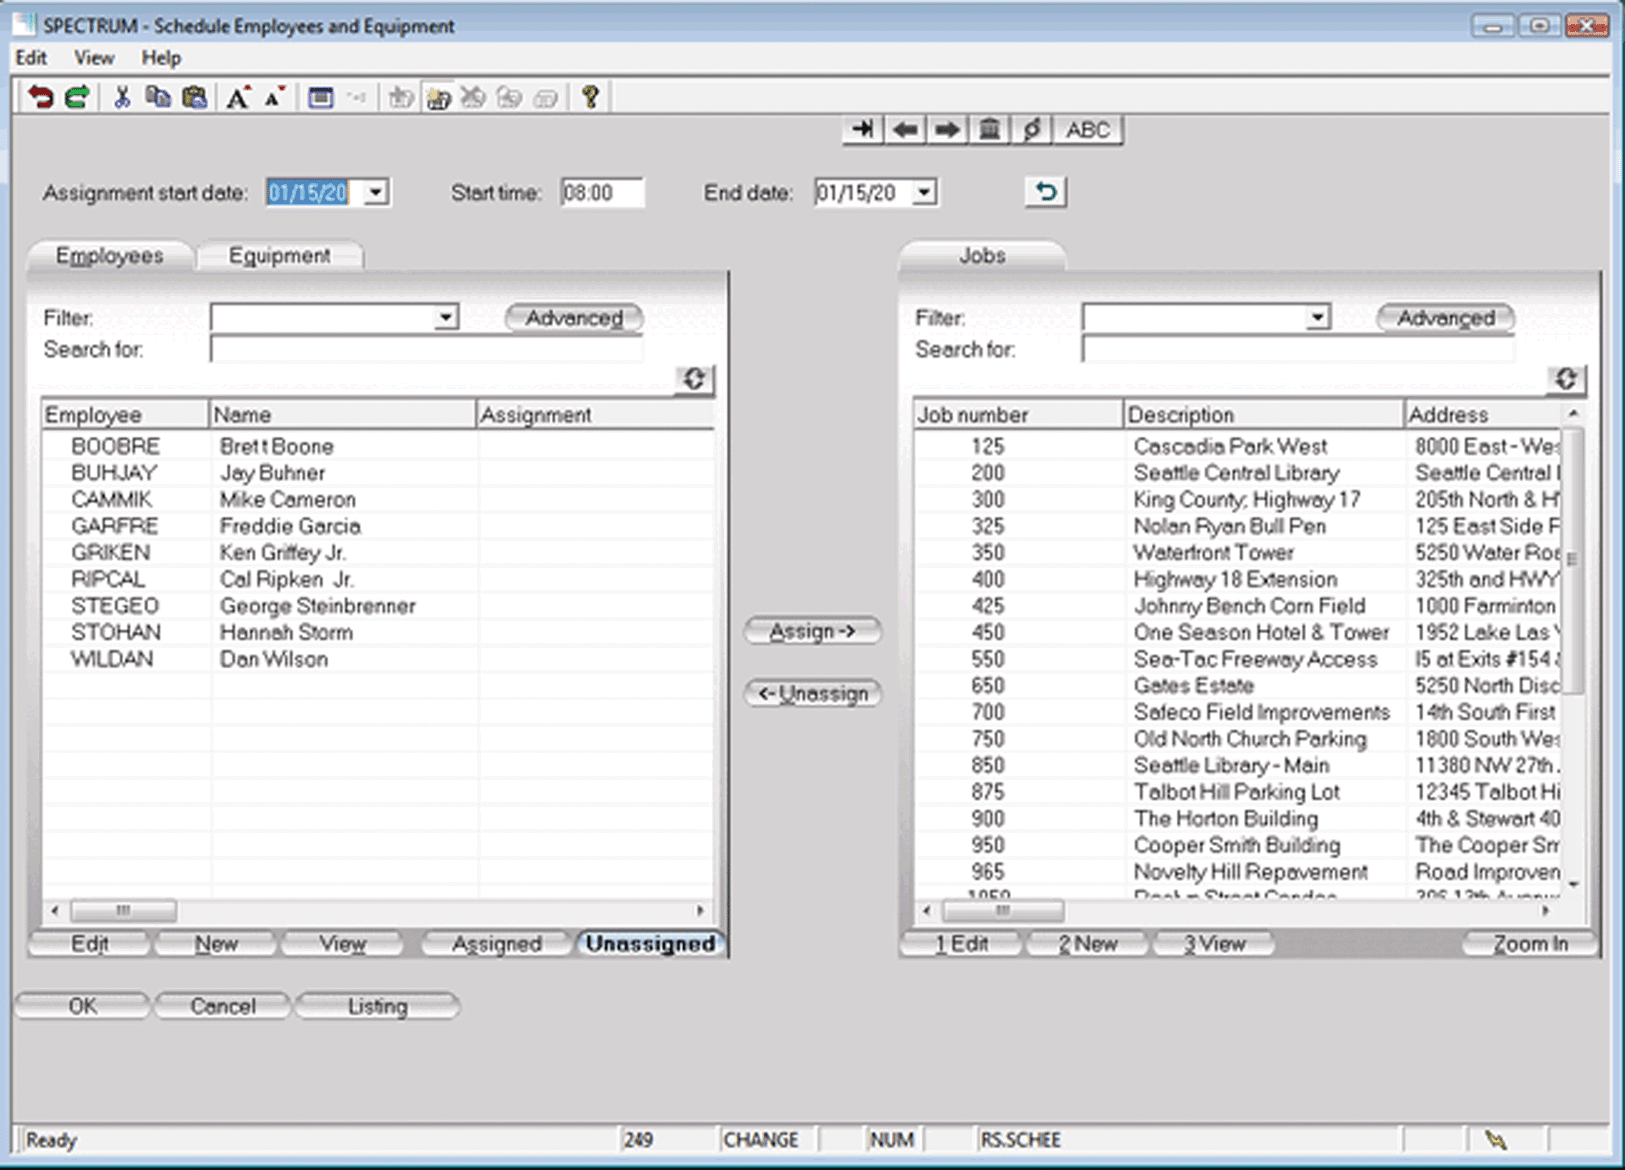Click the jobs list down scroll arrow
Viewport: 1625px width, 1170px height.
[x=1574, y=884]
